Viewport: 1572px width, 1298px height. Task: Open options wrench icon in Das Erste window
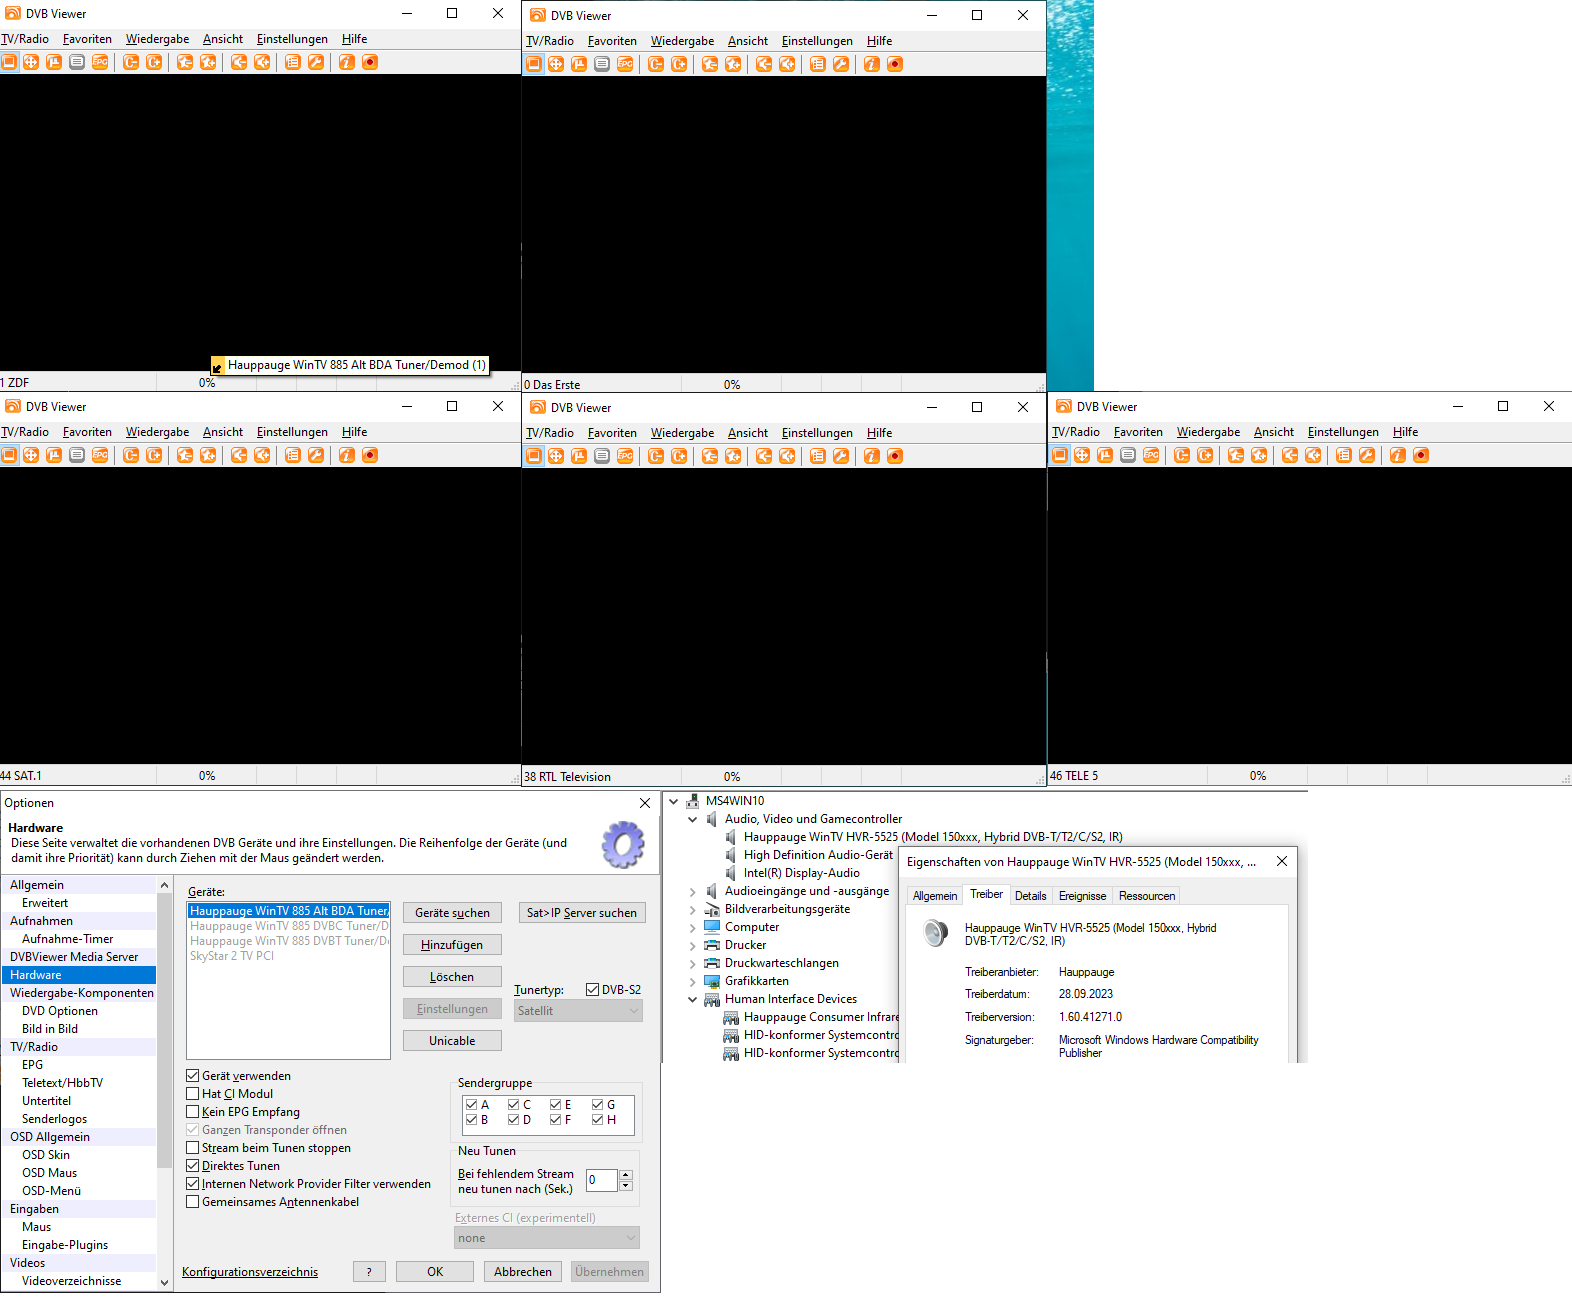[x=841, y=64]
